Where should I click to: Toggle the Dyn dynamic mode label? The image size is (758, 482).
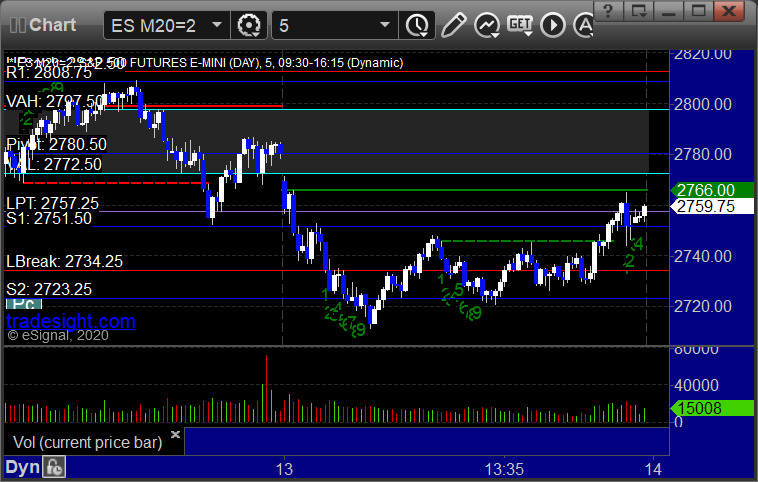pyautogui.click(x=22, y=467)
